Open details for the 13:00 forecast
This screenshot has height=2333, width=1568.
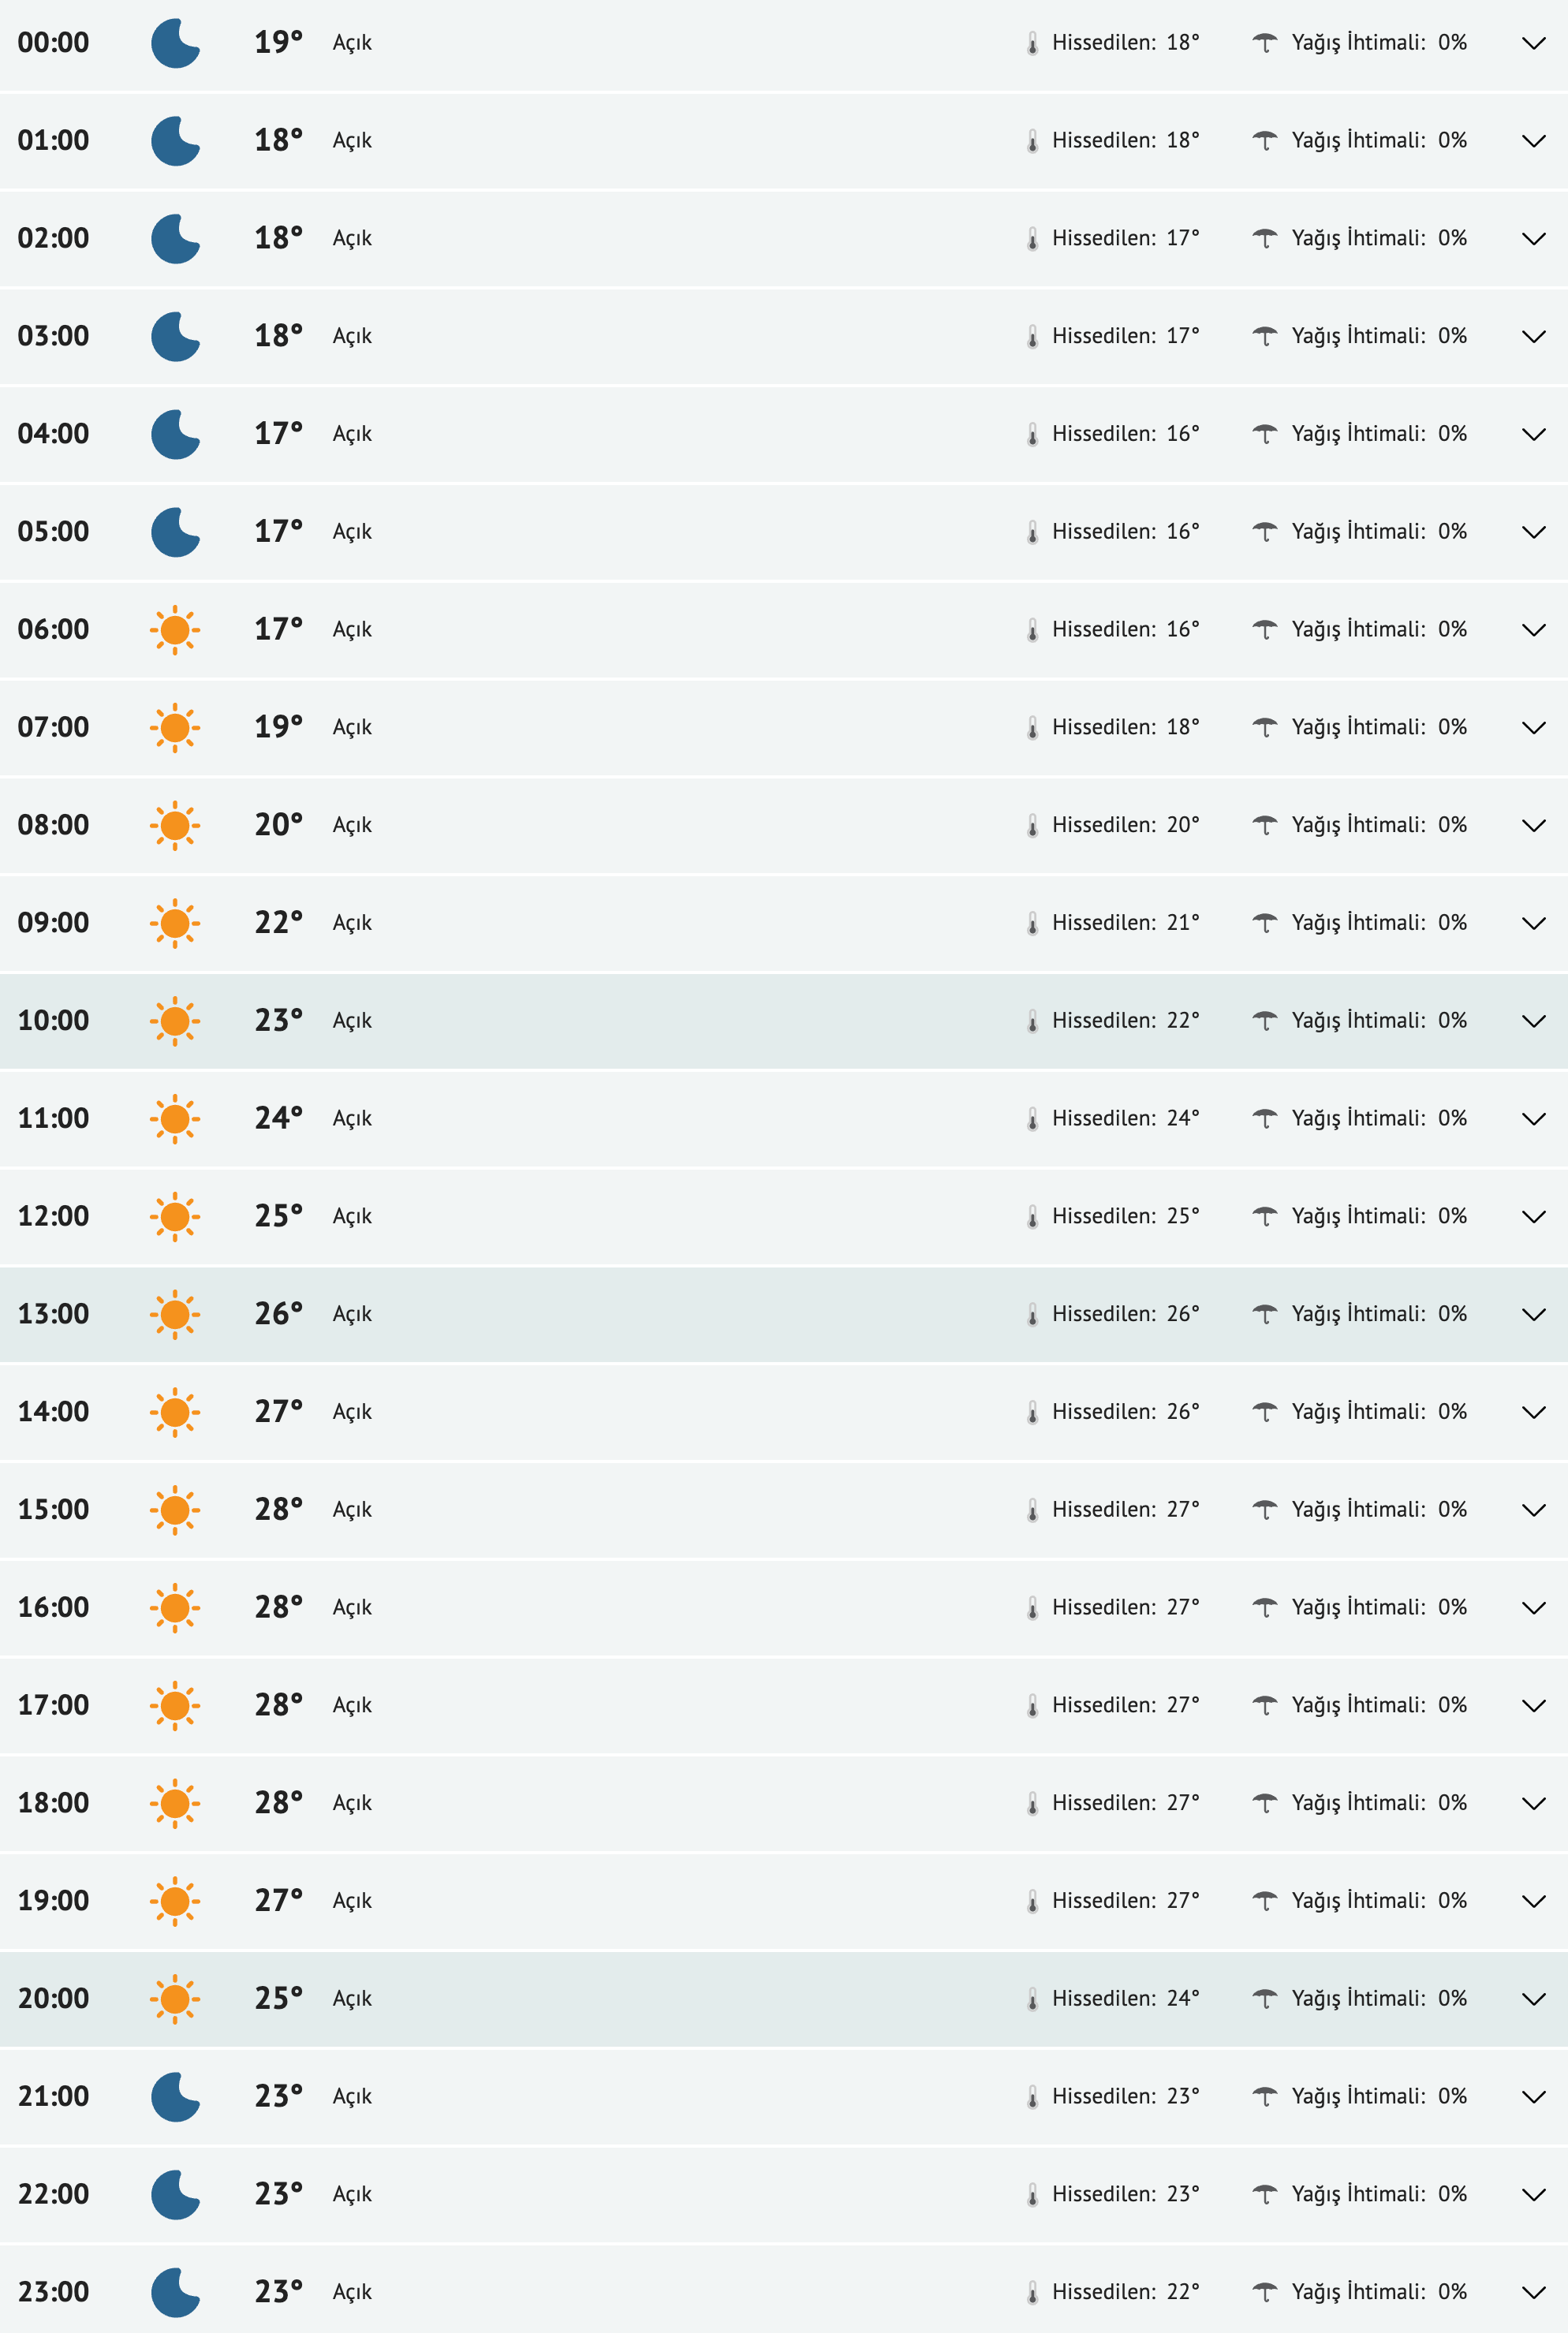1533,1315
